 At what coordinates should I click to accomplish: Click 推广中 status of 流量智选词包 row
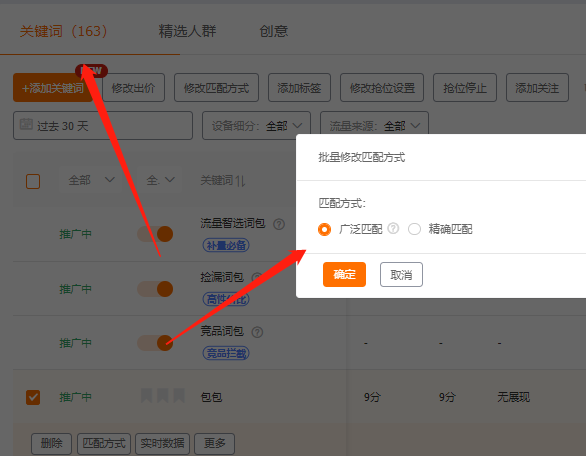pyautogui.click(x=75, y=234)
